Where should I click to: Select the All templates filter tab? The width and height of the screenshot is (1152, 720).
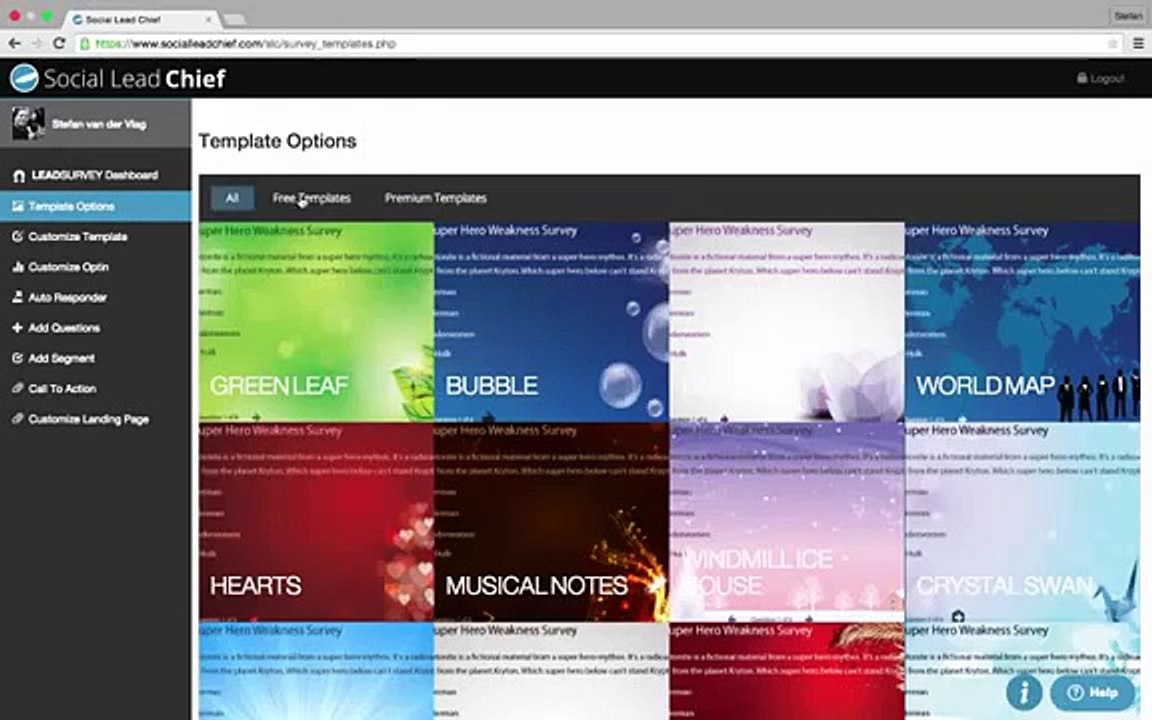tap(232, 198)
